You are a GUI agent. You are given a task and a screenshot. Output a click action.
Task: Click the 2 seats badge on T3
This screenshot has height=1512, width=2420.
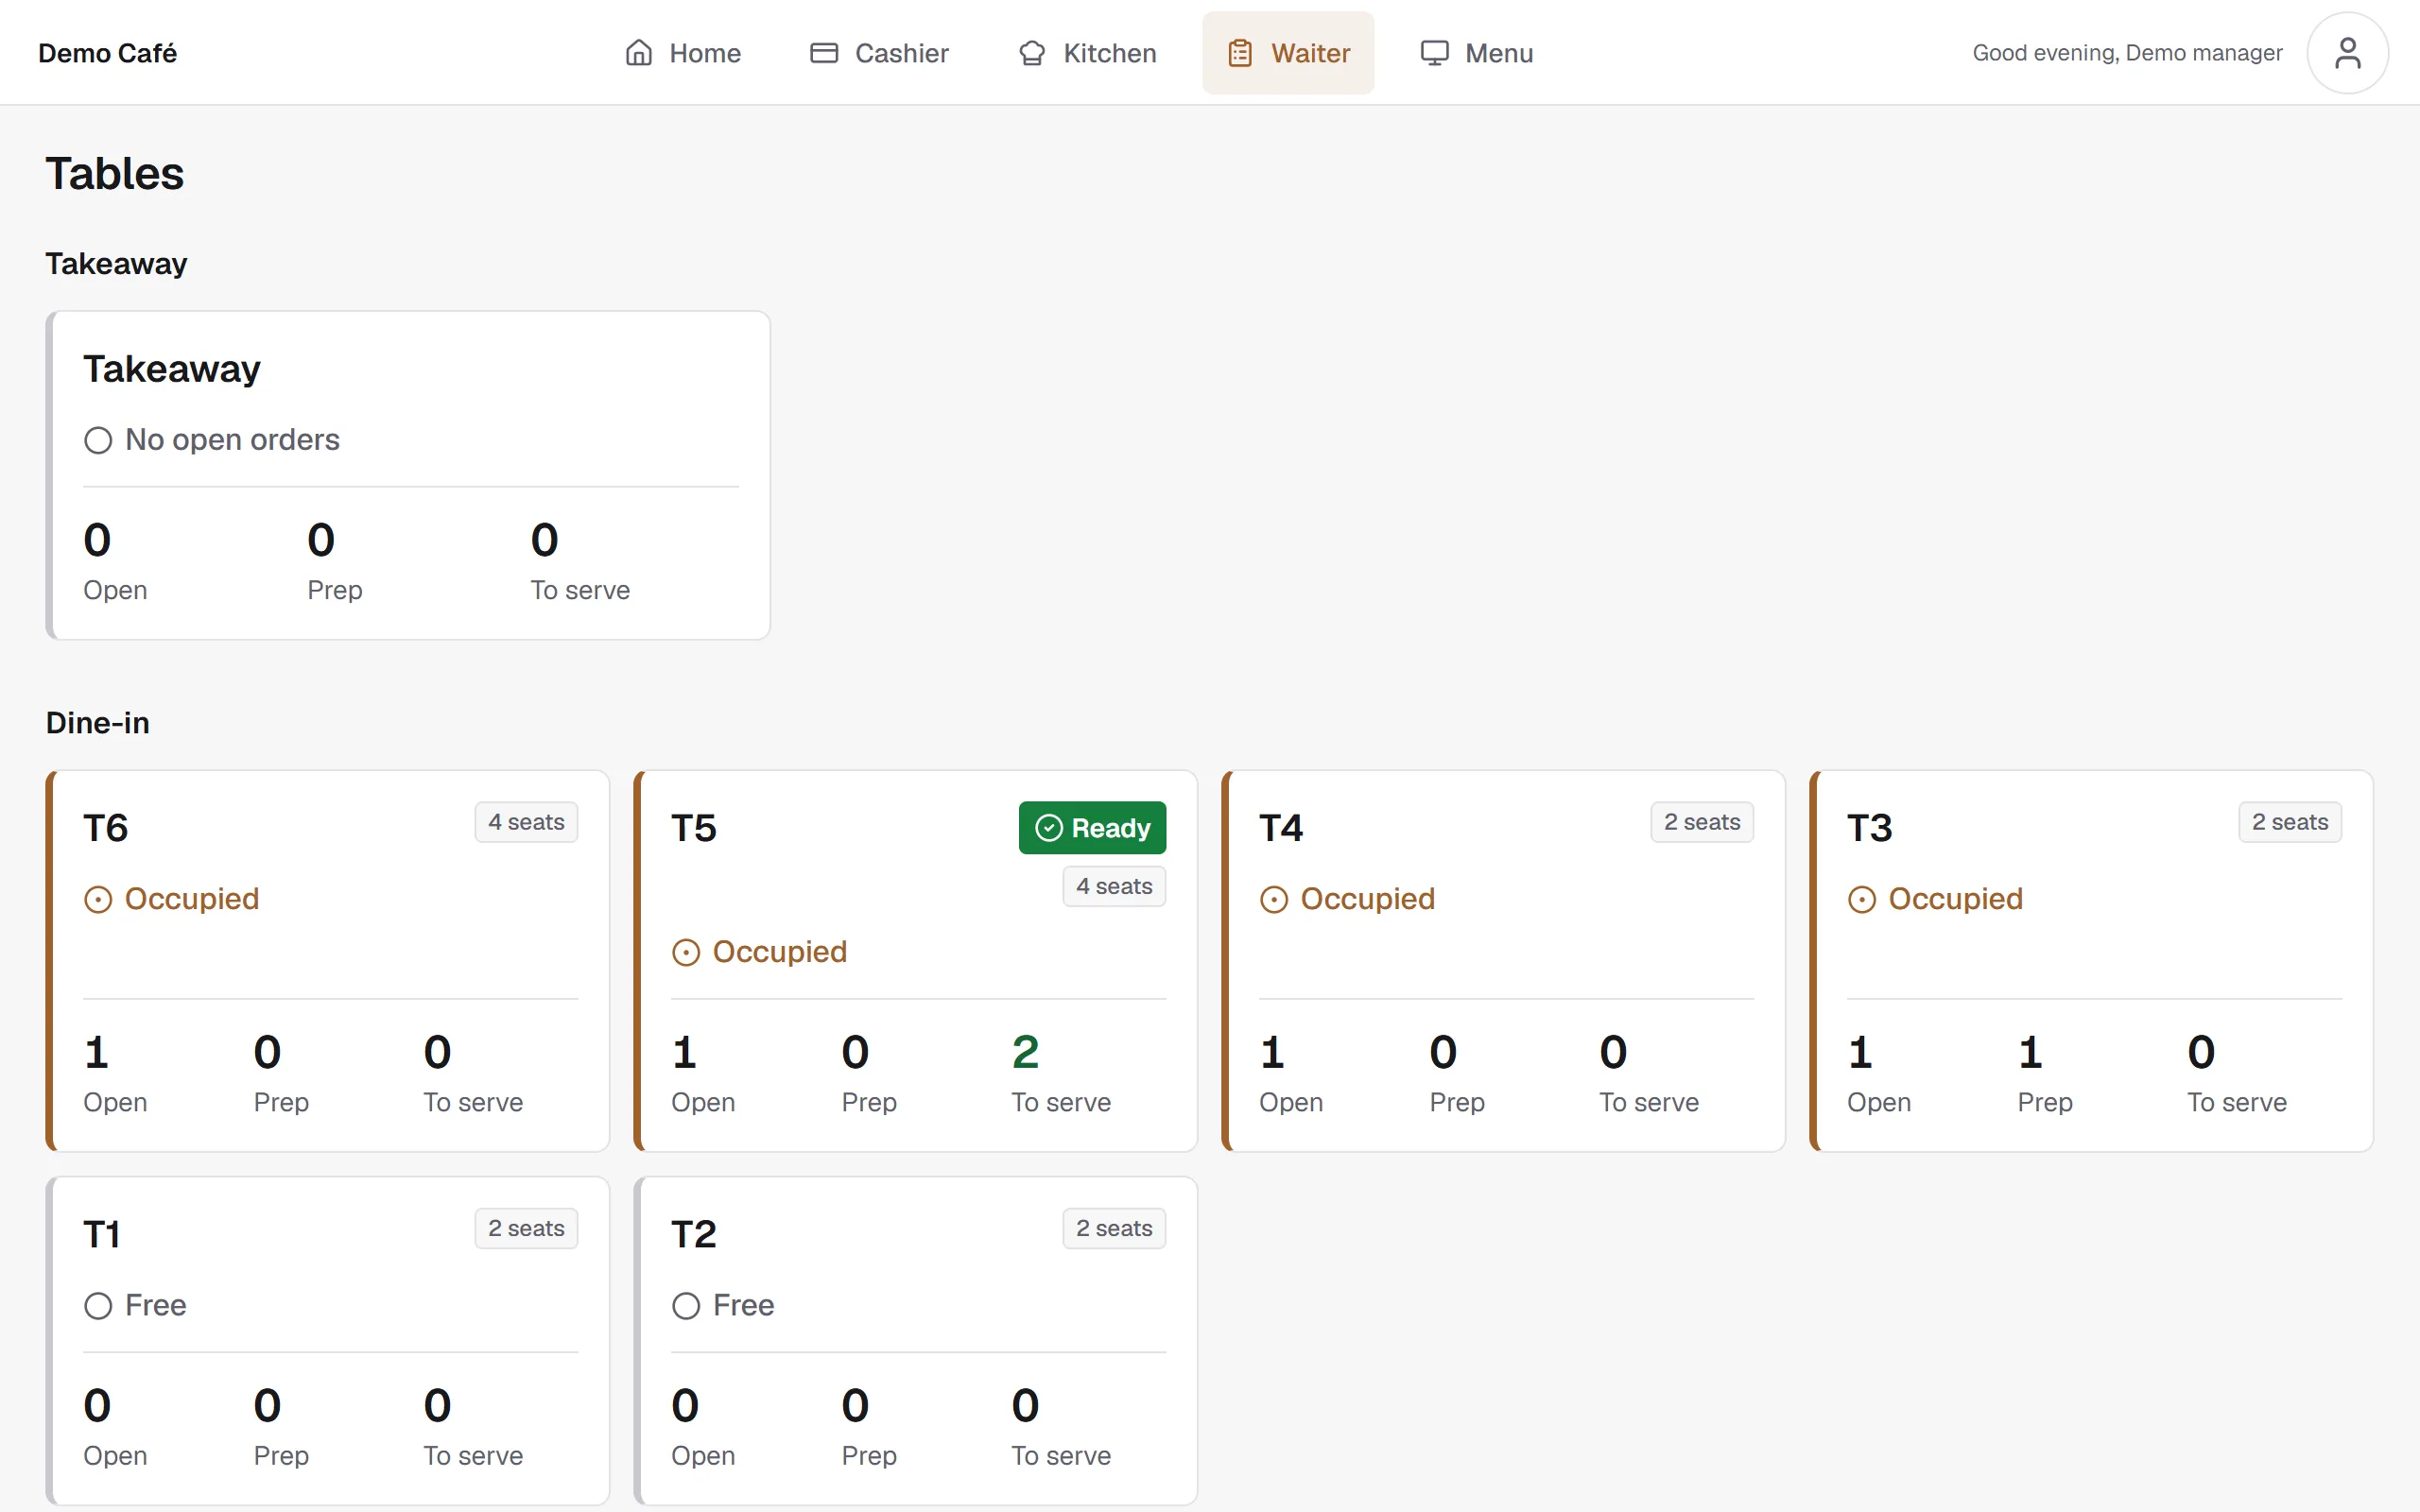pyautogui.click(x=2290, y=822)
